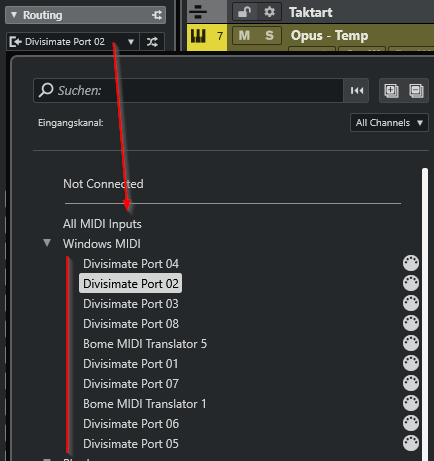Select Divisimate Port 07
Image resolution: width=434 pixels, height=461 pixels.
point(131,384)
